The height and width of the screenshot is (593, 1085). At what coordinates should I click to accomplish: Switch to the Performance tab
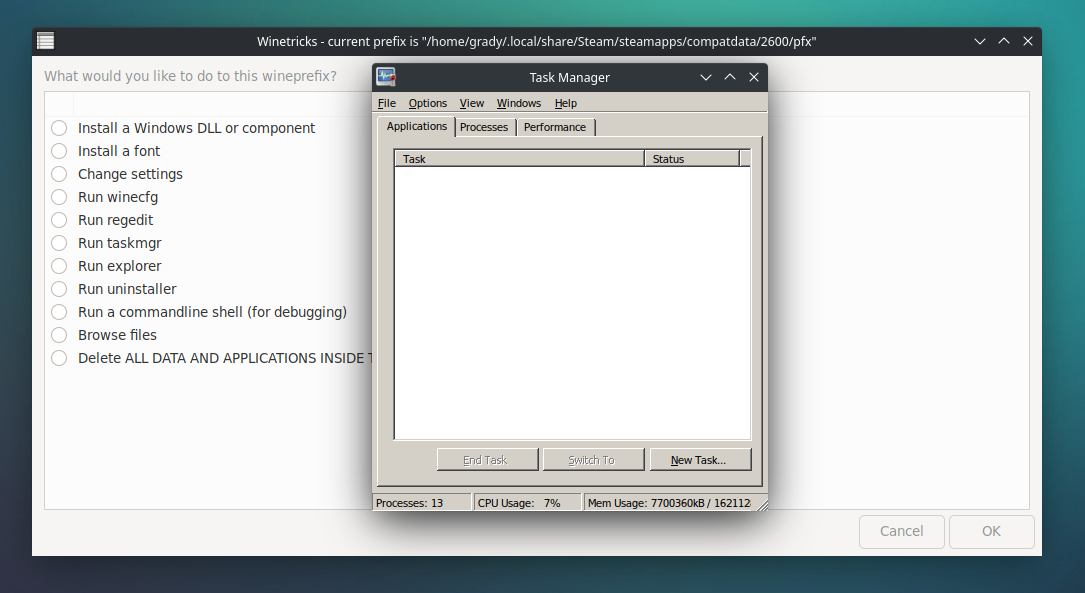(x=555, y=127)
